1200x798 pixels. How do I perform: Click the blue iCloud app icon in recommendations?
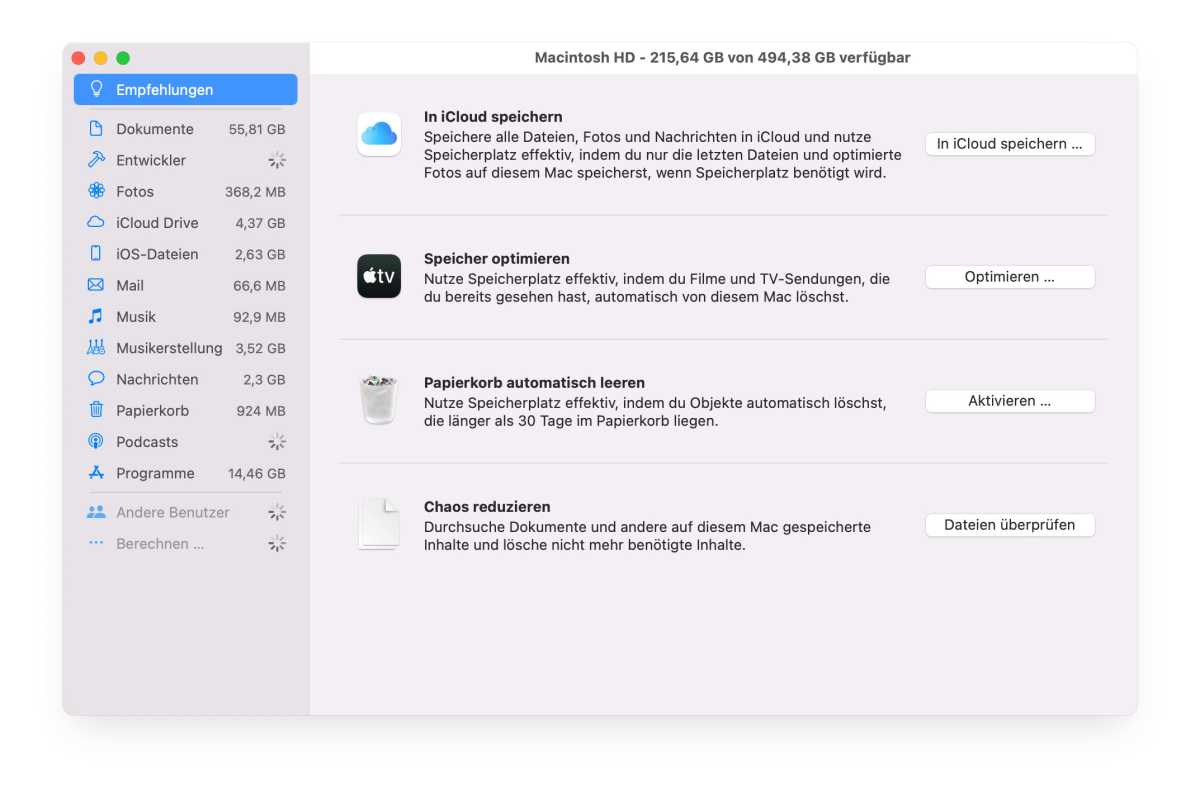pyautogui.click(x=379, y=134)
